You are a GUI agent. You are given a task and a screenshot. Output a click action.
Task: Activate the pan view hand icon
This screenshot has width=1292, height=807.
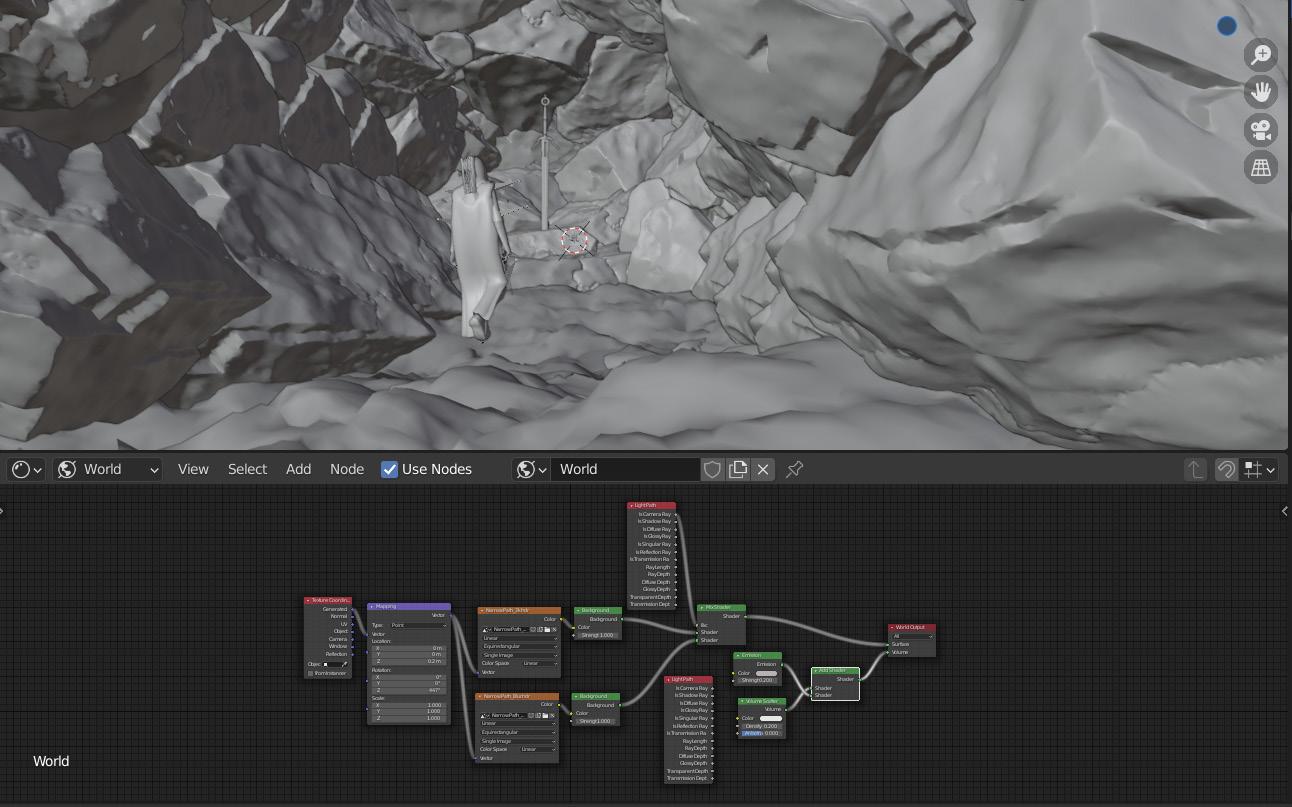[1261, 92]
